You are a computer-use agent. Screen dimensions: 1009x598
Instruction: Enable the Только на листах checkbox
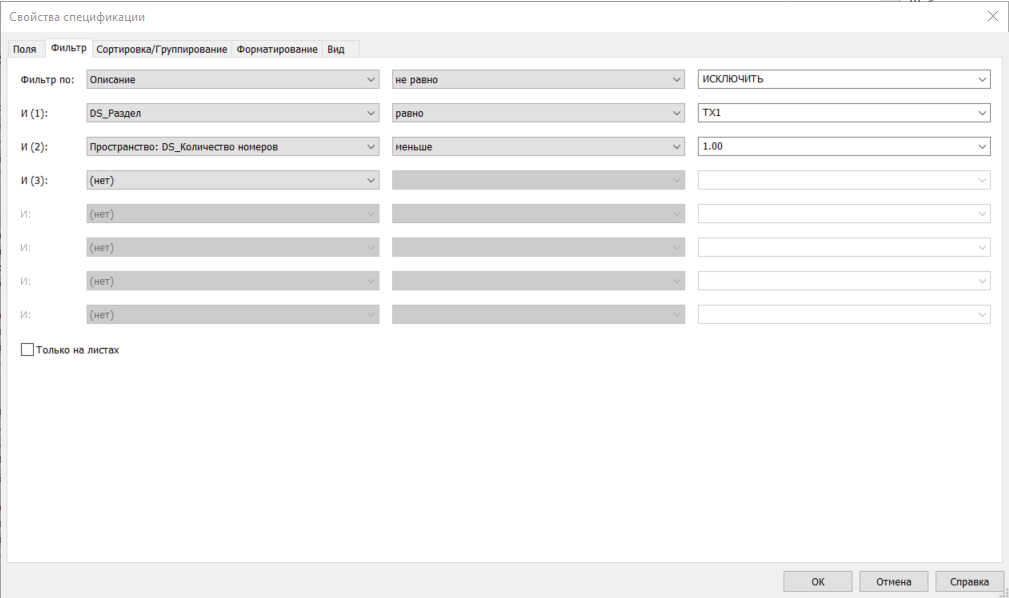tap(28, 350)
